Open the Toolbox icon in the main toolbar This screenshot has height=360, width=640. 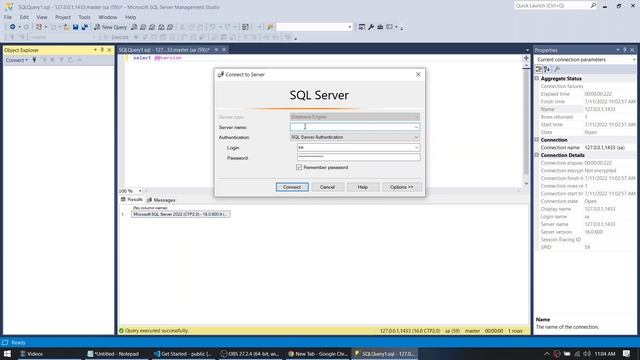[x=380, y=27]
